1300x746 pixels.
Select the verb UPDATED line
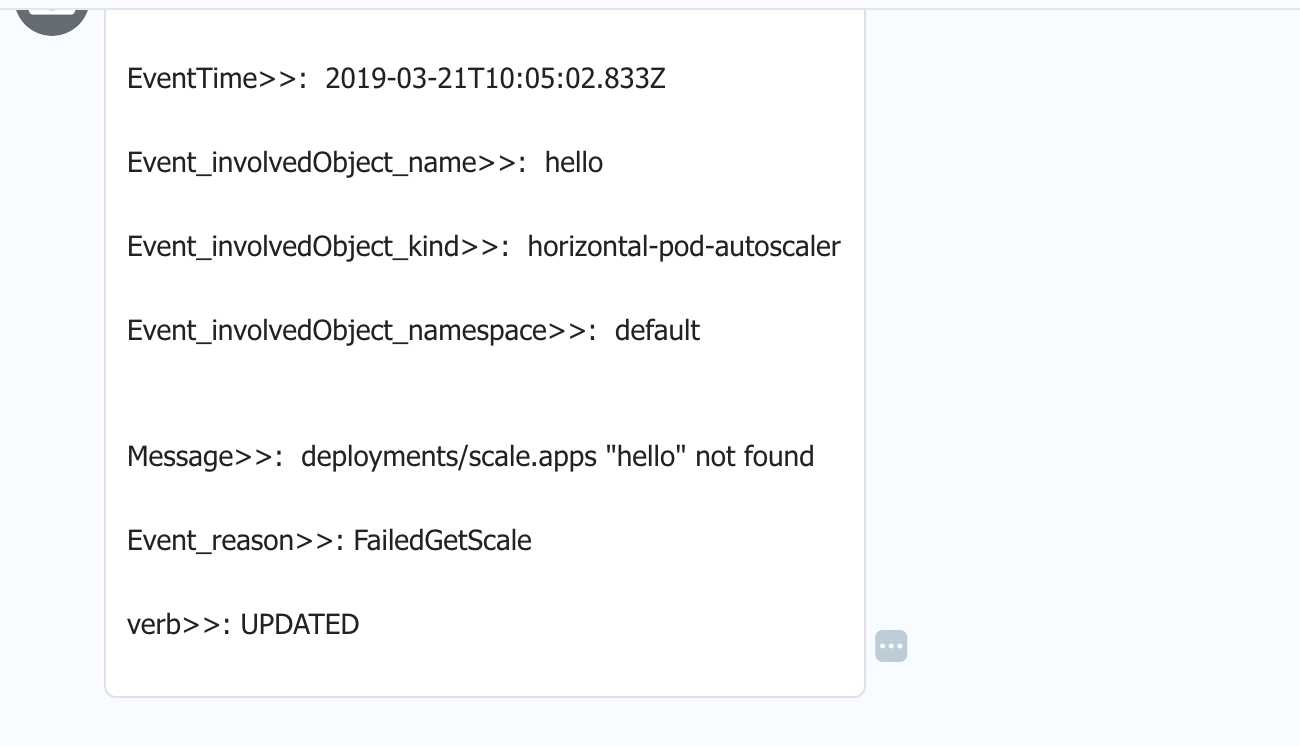tap(243, 625)
